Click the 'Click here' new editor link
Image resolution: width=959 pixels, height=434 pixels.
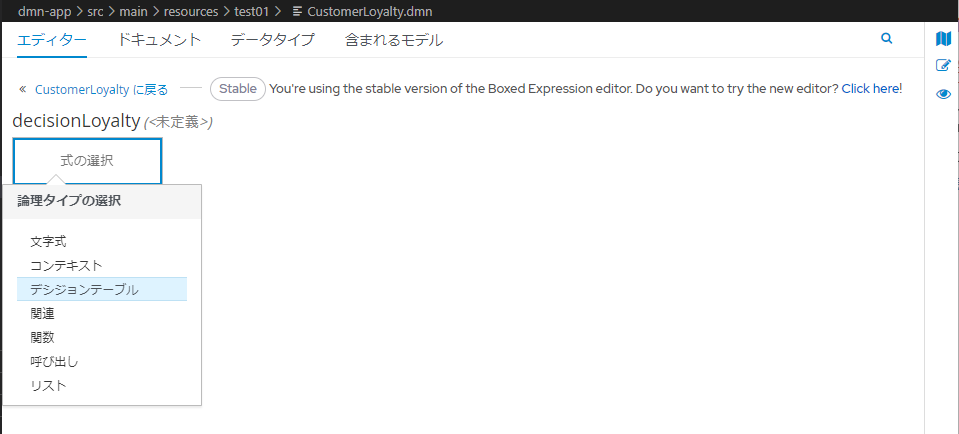(870, 89)
